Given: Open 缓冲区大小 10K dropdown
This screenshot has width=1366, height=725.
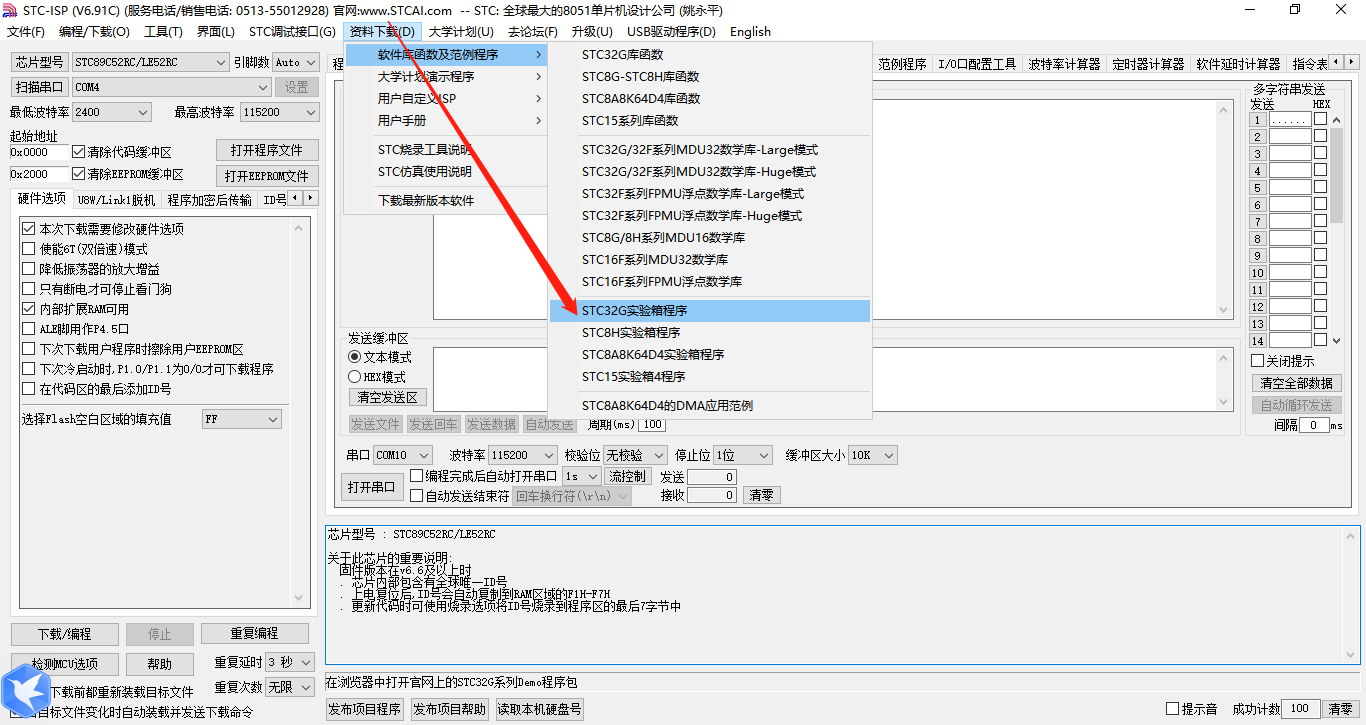Looking at the screenshot, I should [872, 455].
